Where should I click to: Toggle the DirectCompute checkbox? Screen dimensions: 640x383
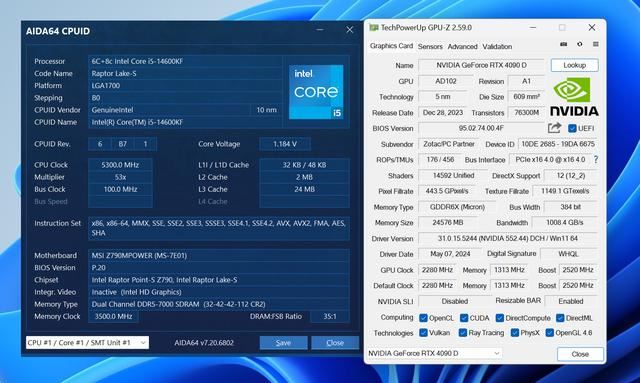(500, 318)
